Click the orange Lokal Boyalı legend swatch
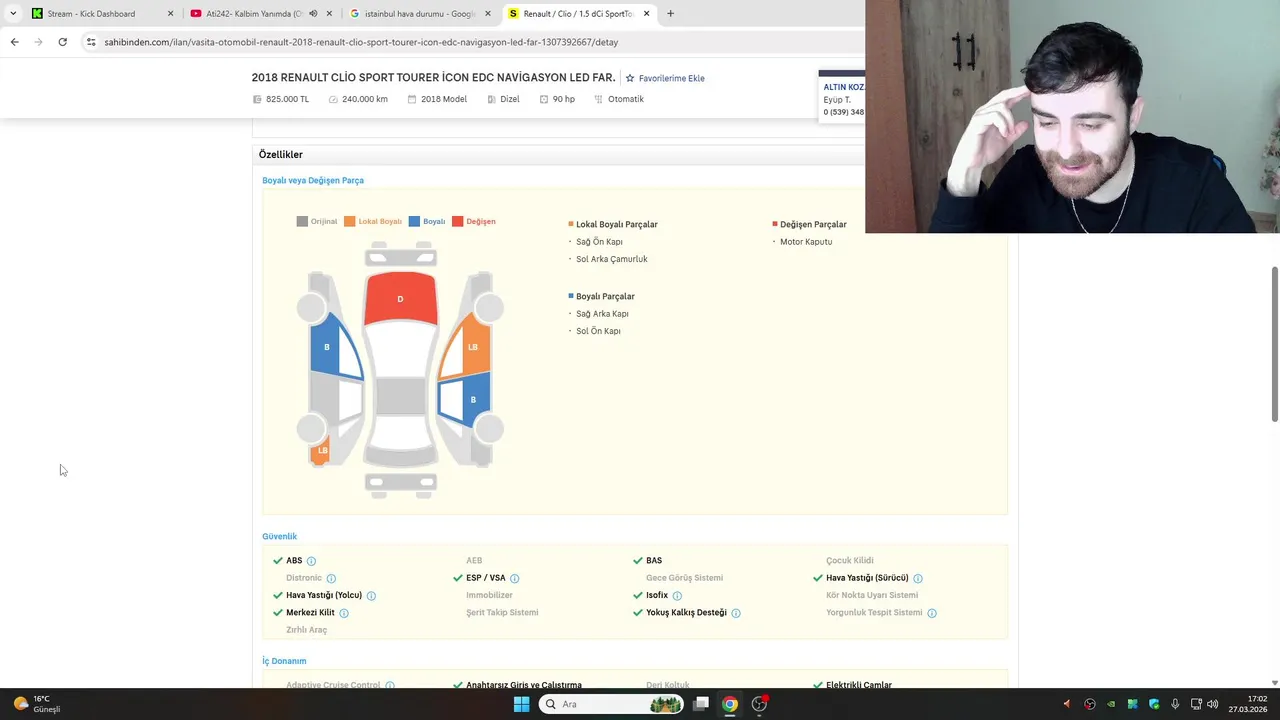Viewport: 1280px width, 720px height. (x=350, y=221)
